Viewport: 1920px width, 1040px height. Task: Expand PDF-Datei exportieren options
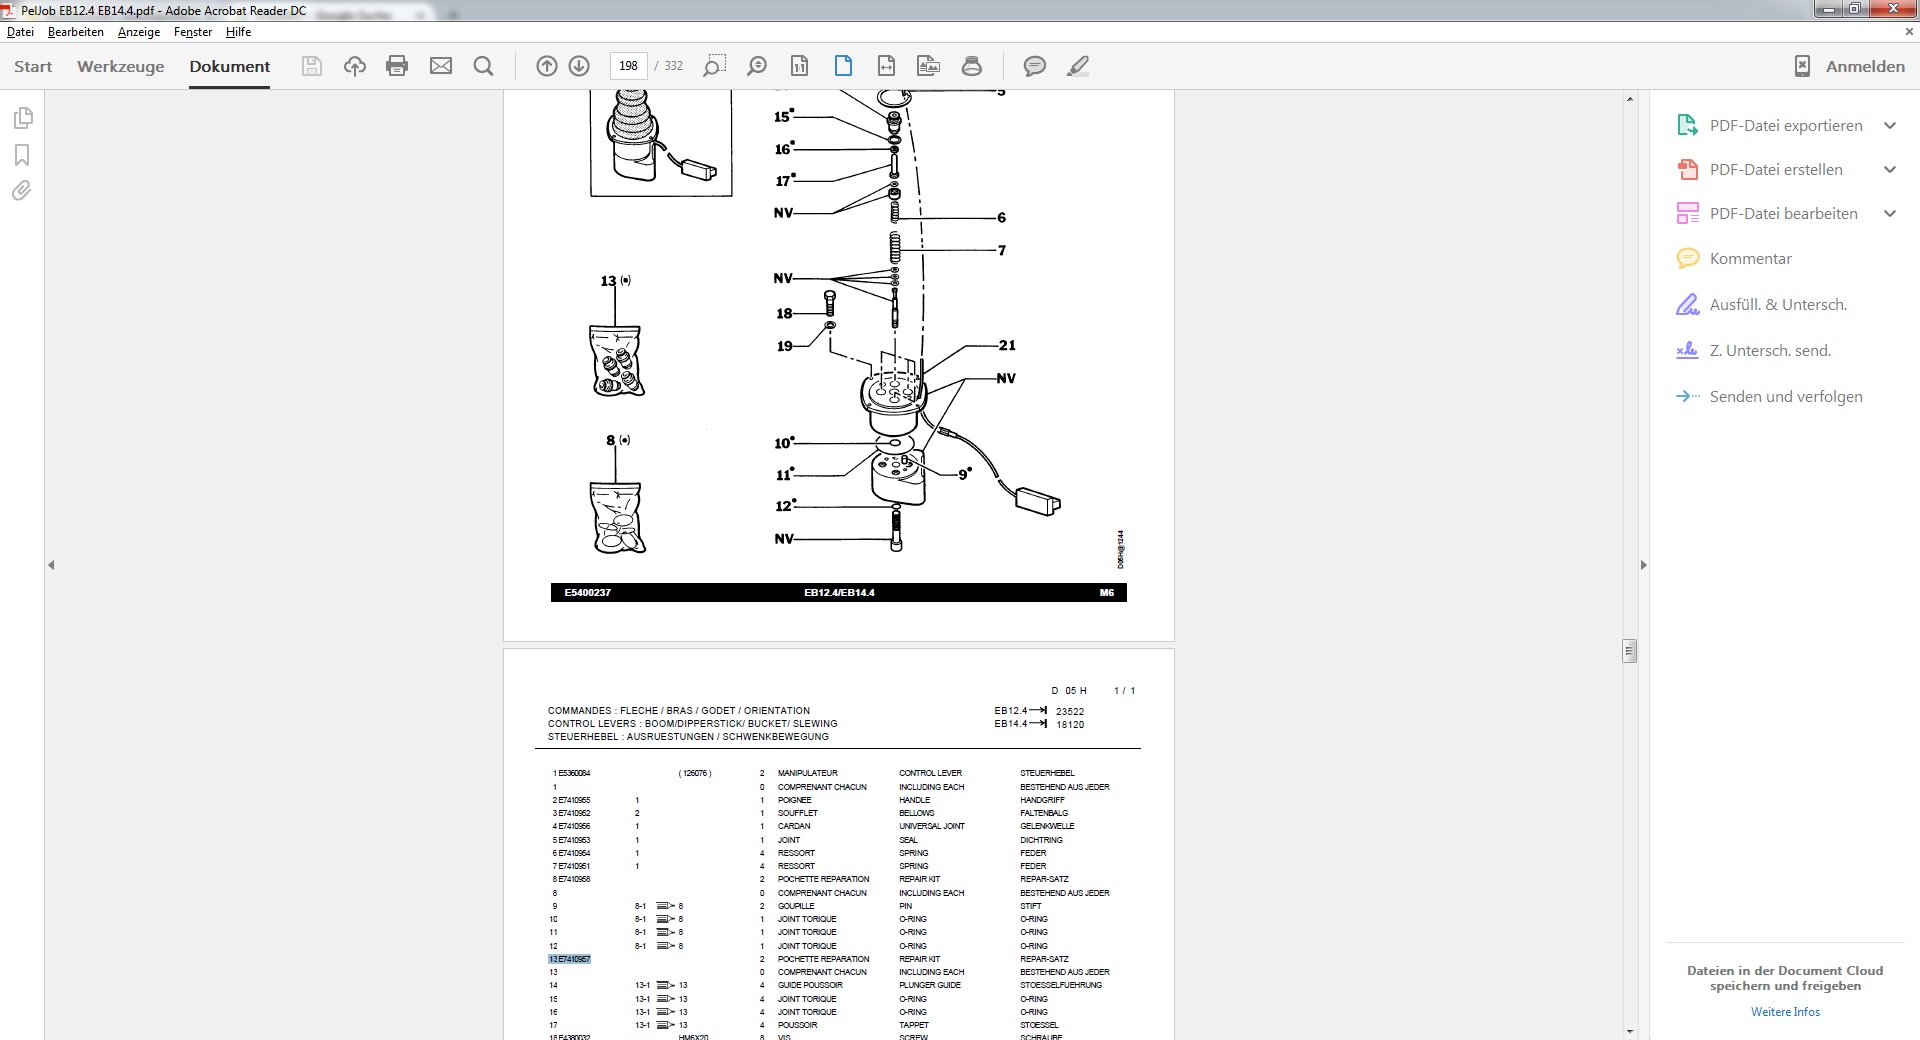pos(1890,125)
